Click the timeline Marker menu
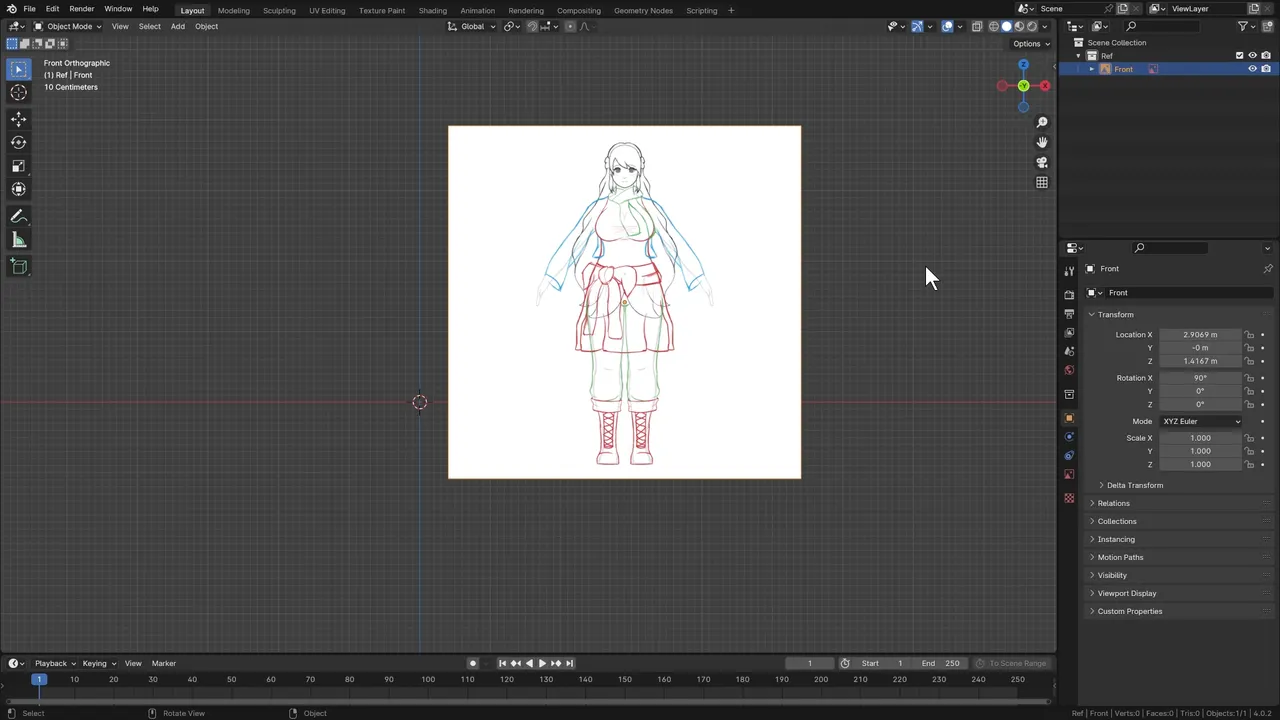 (x=164, y=663)
